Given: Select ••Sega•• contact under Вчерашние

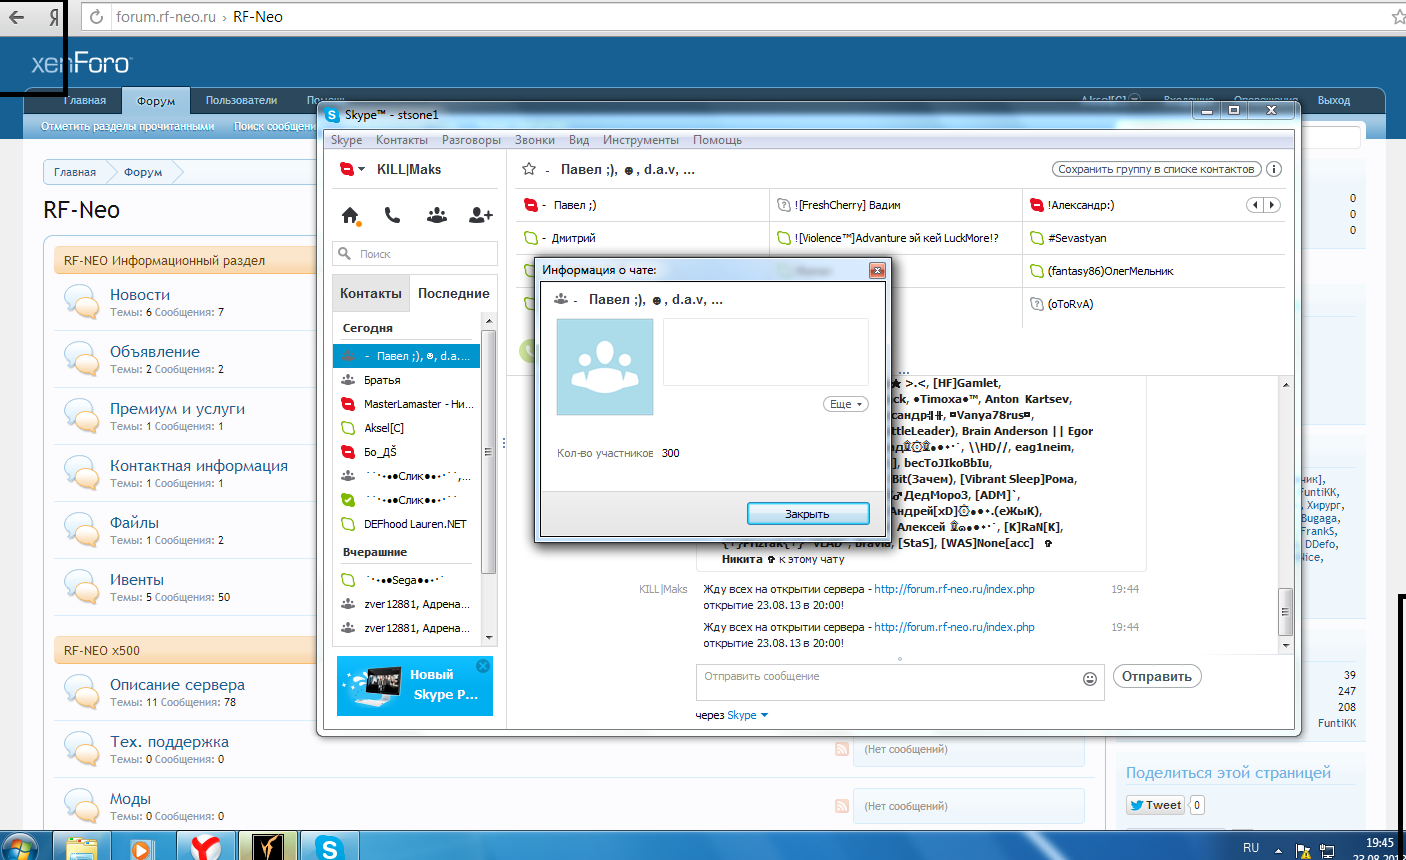Looking at the screenshot, I should pos(407,580).
